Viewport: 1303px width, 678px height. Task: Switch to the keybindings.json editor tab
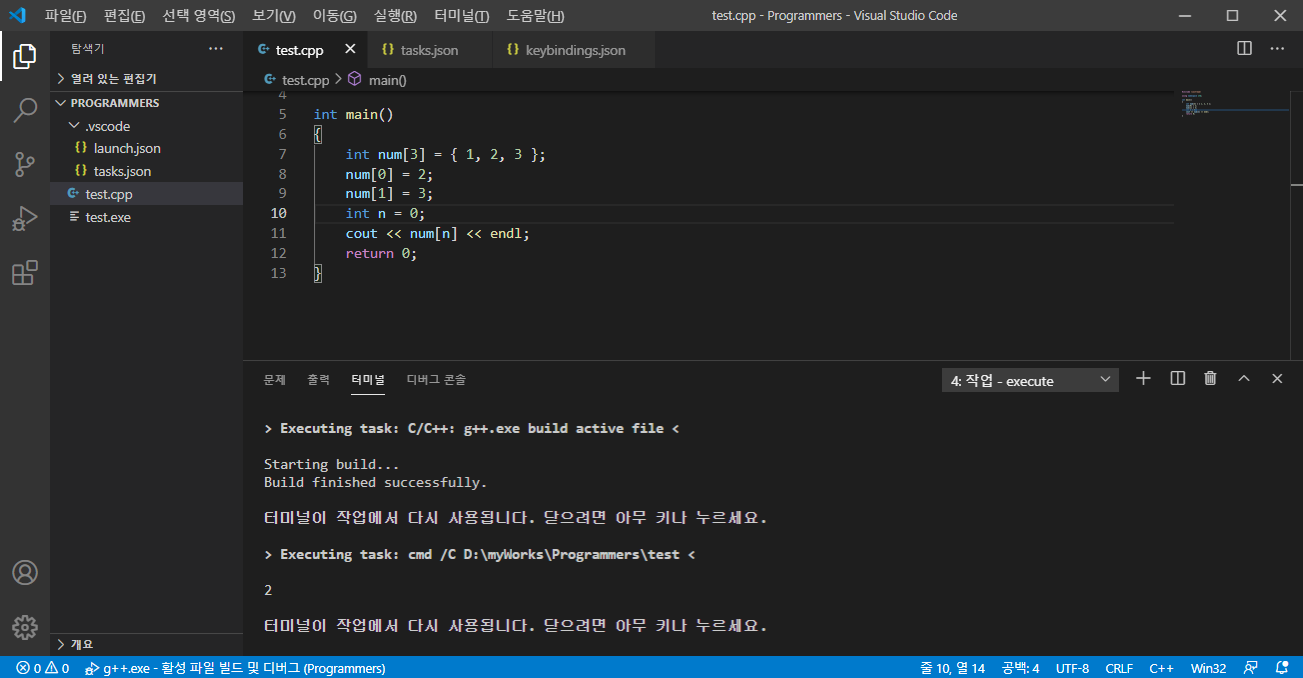(x=574, y=49)
